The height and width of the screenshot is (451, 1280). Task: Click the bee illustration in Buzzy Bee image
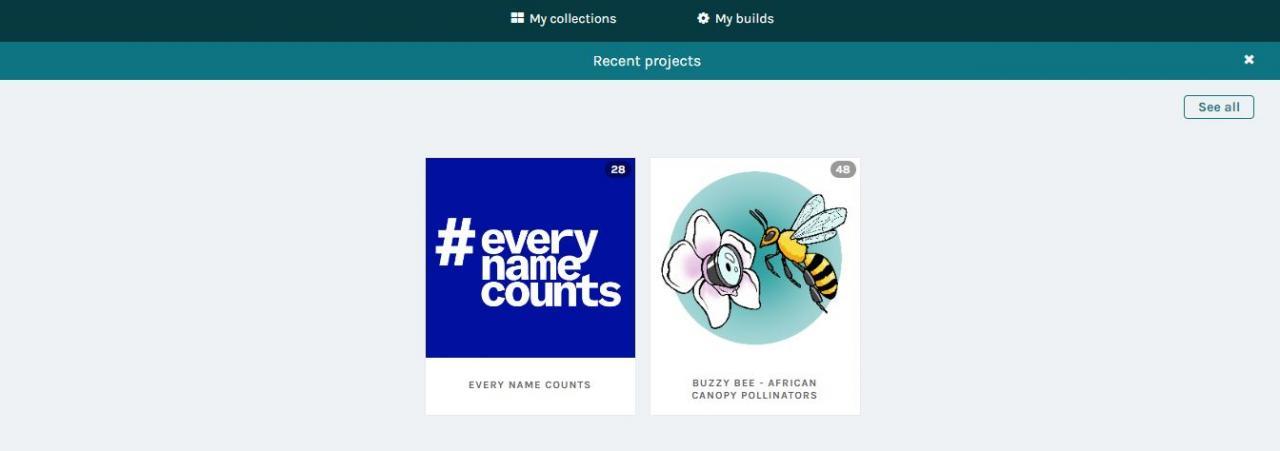800,250
